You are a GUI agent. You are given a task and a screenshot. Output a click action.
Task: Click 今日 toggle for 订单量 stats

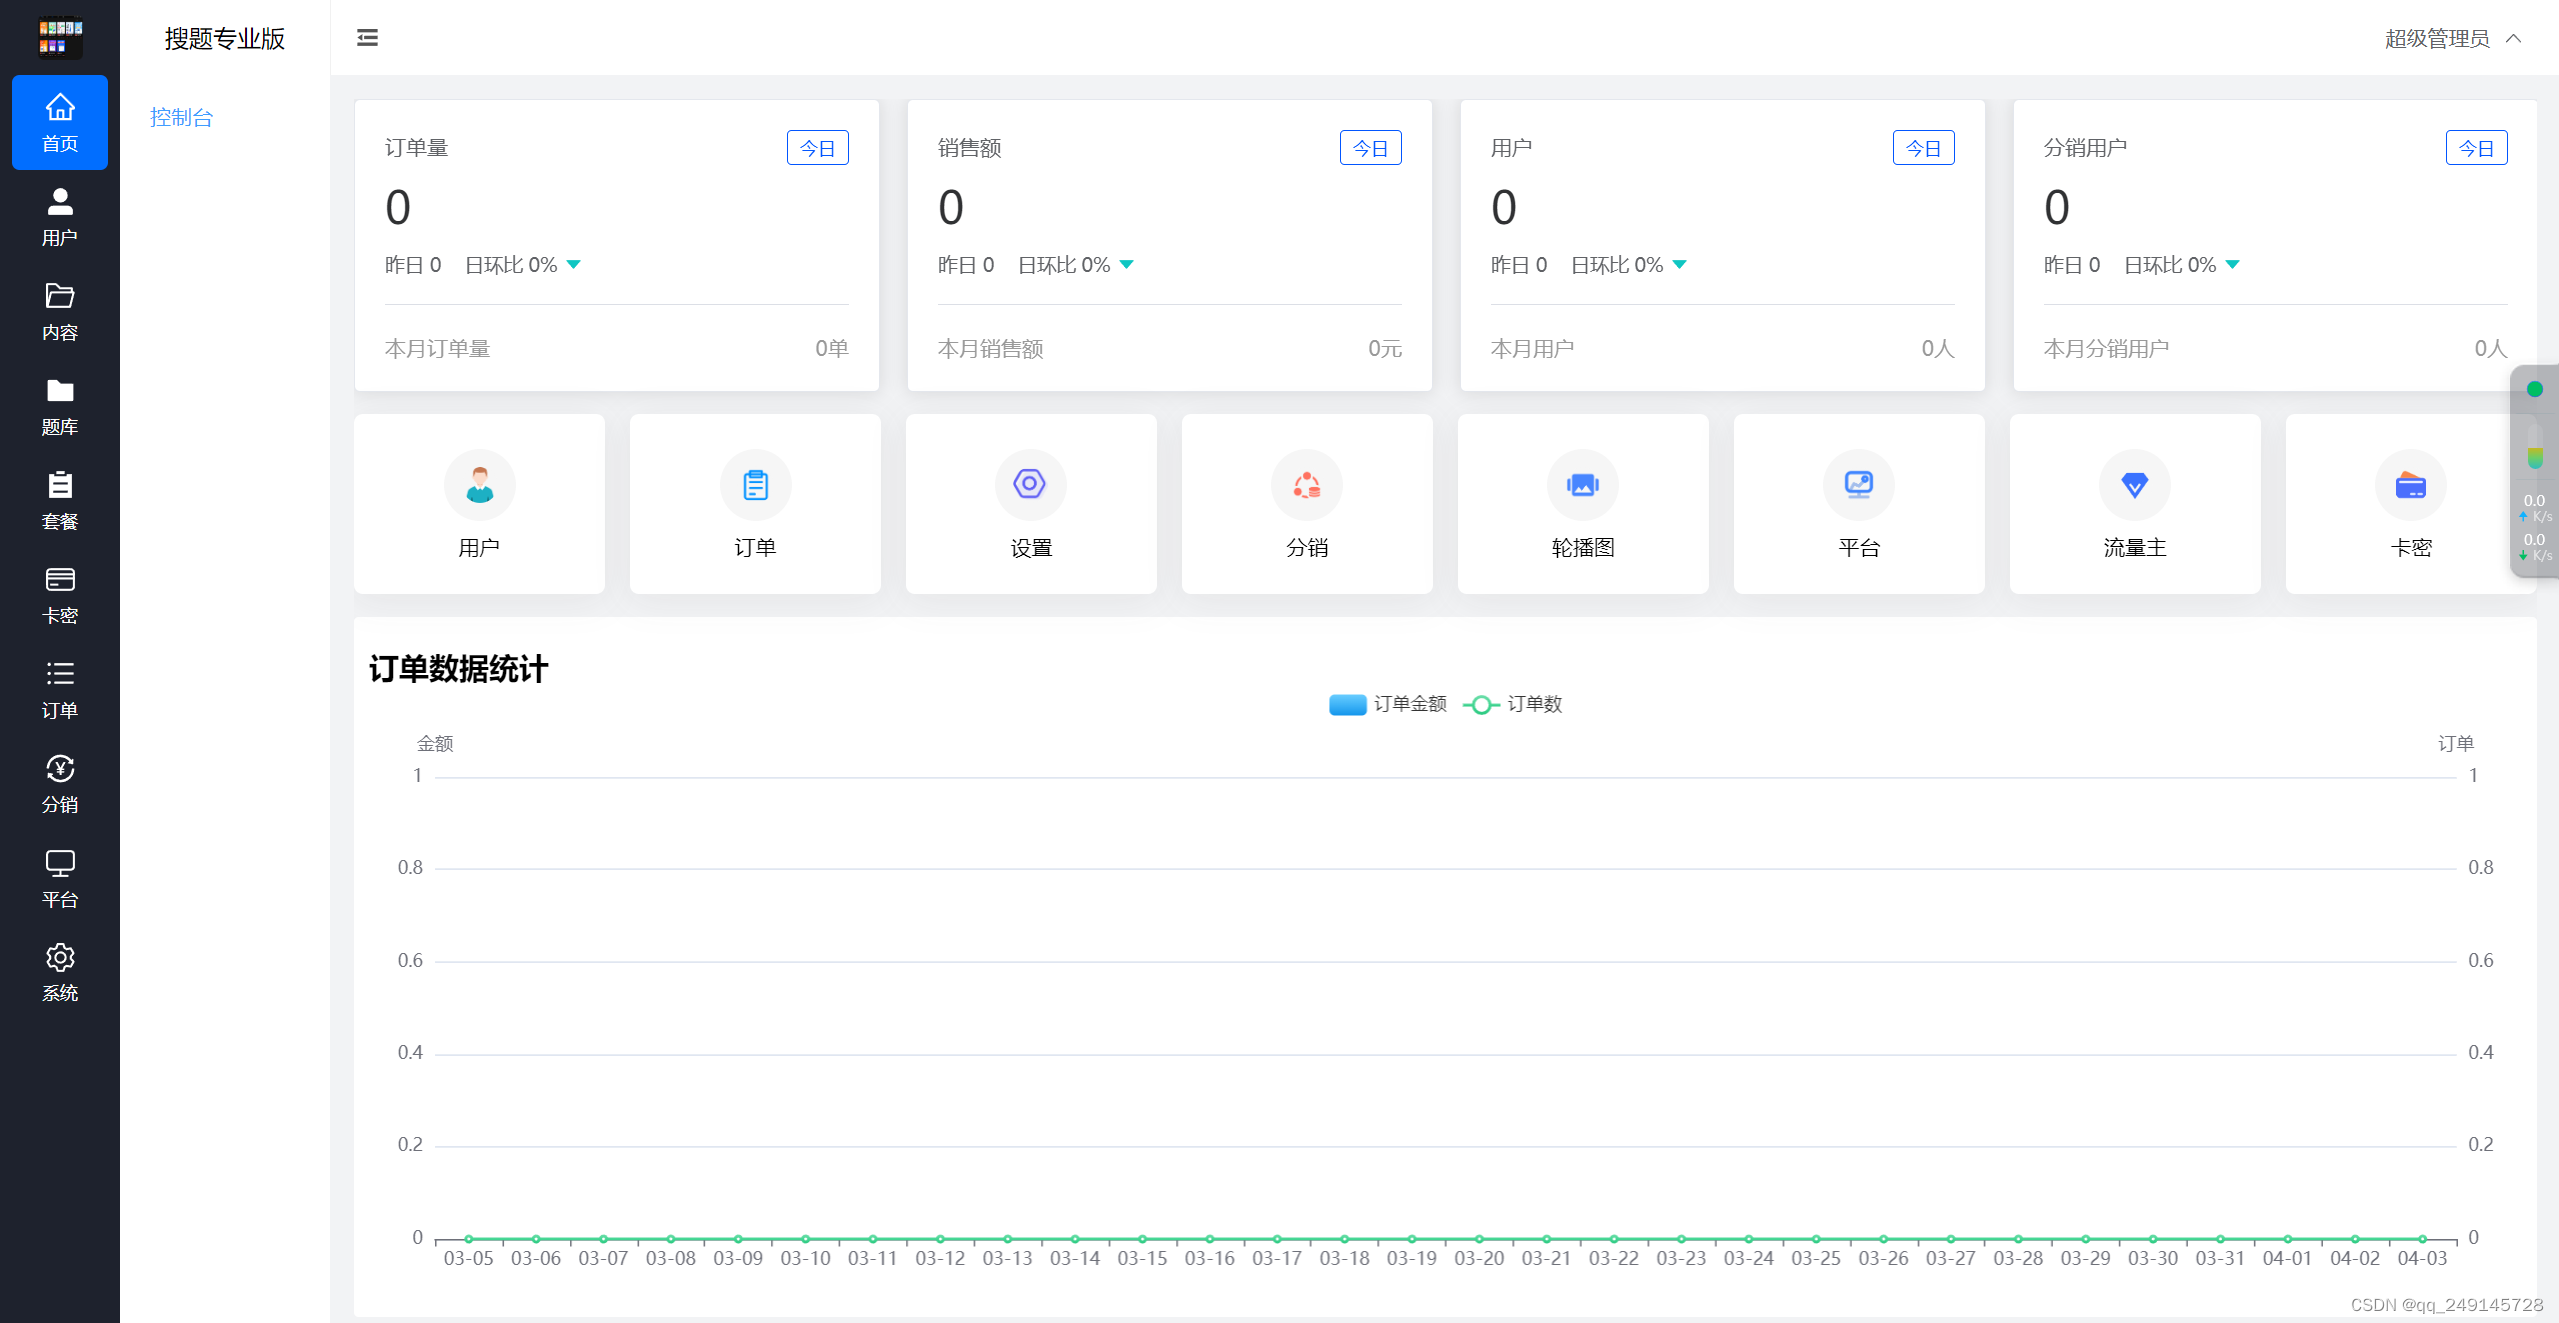pyautogui.click(x=818, y=147)
